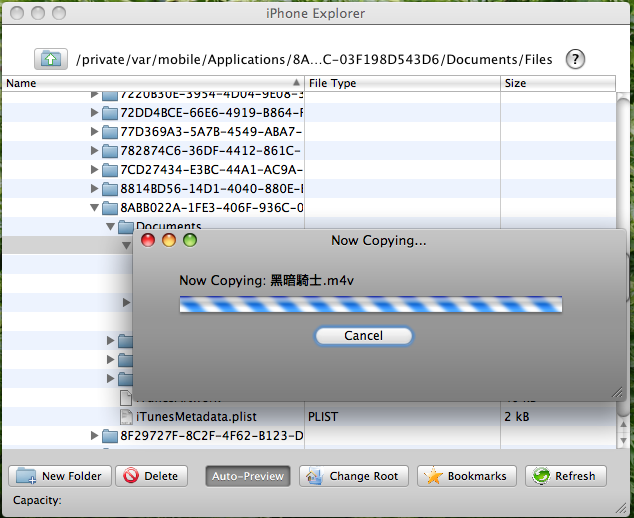Screen dimensions: 634x518
Task: Select the 7CD27434-E3BC-44A1-AC9A folder name
Action: point(211,169)
